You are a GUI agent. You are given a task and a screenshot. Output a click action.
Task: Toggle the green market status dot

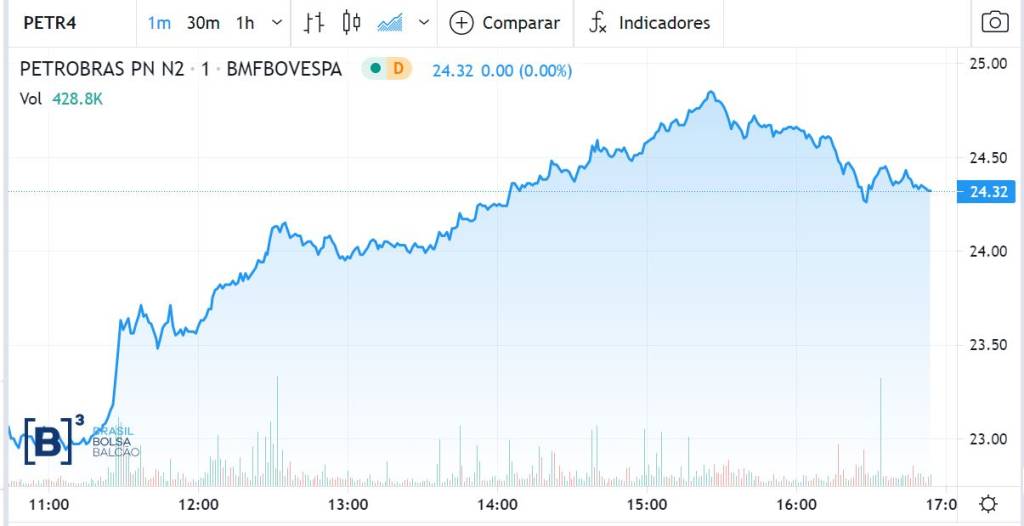point(375,69)
